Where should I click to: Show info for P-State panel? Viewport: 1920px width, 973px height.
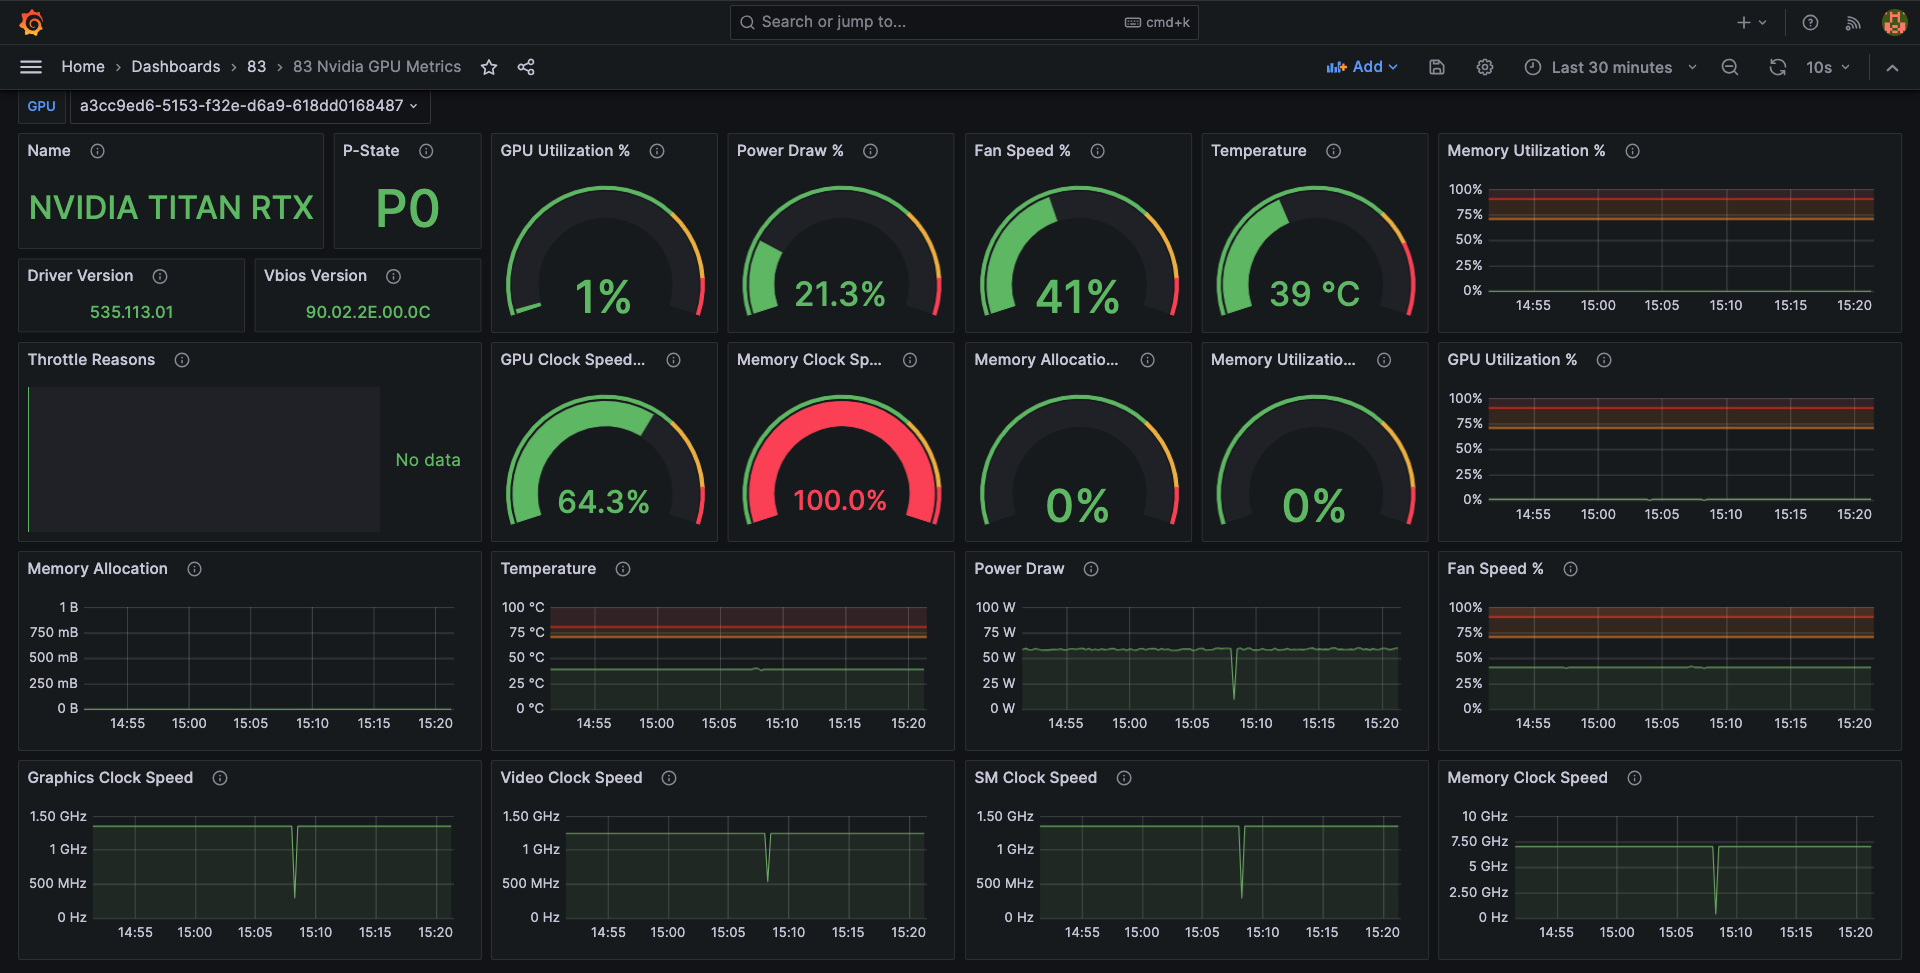point(426,151)
